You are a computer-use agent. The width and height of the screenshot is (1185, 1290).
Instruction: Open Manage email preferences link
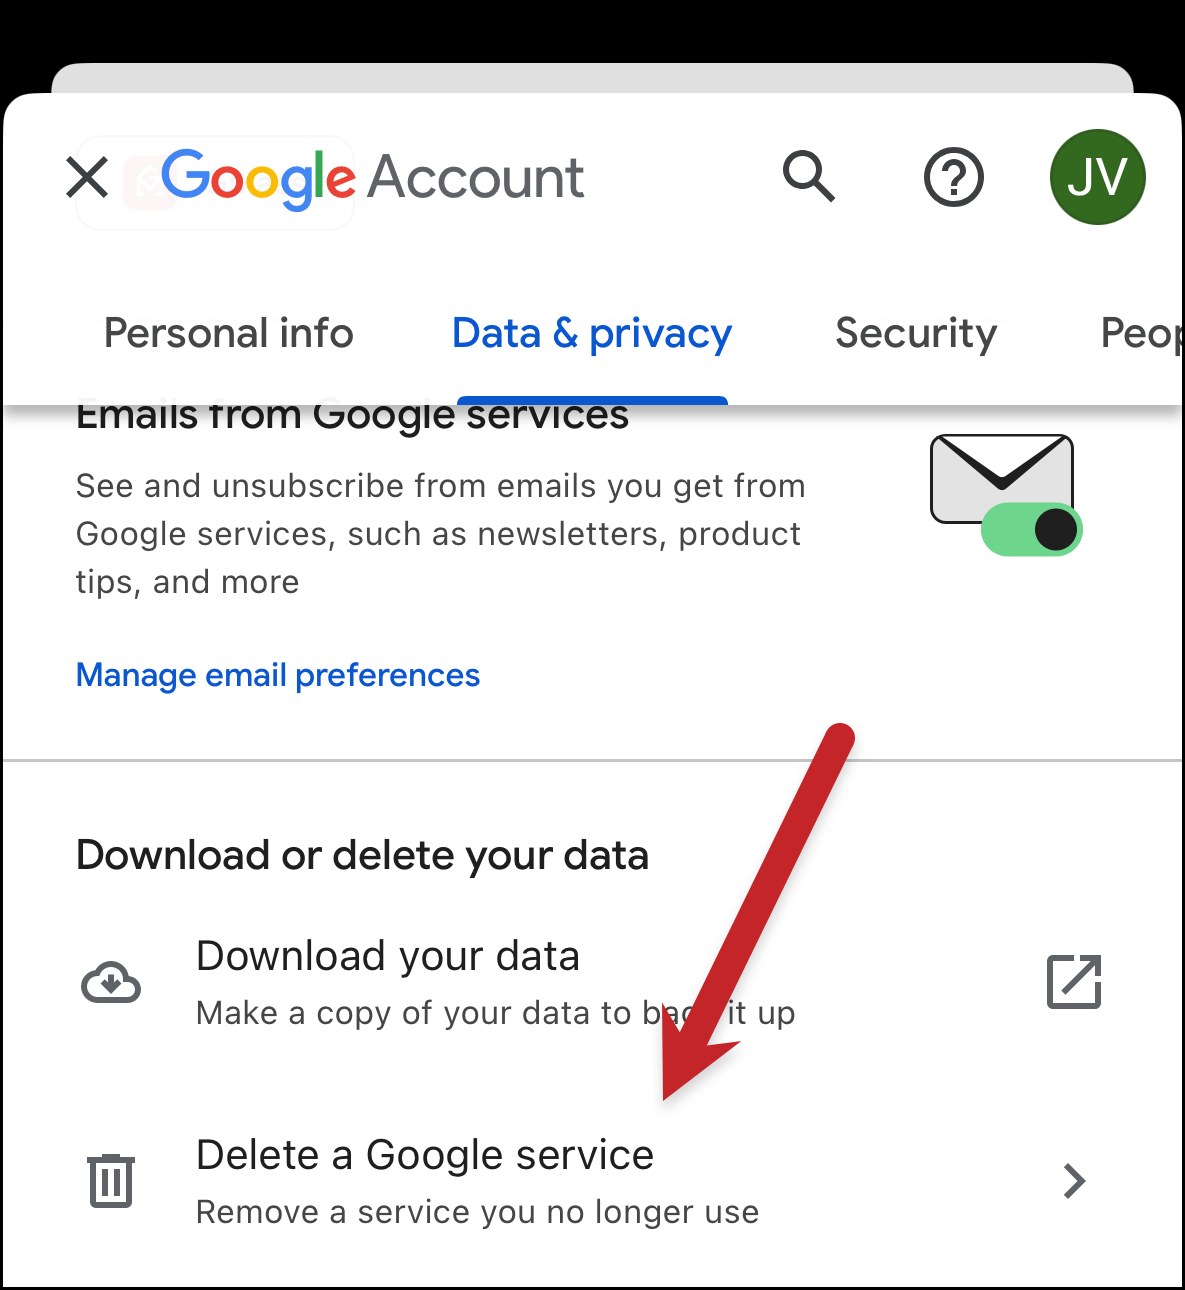[278, 675]
